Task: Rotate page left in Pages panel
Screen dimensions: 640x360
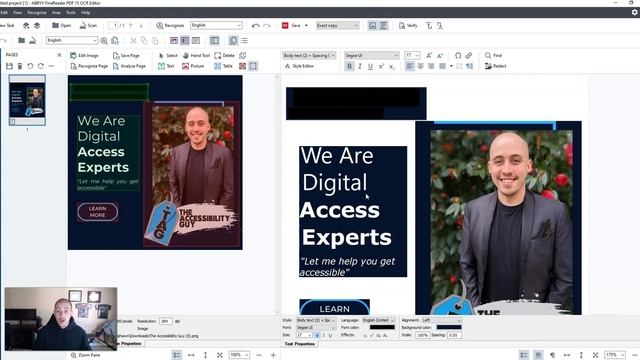Action: tap(30, 66)
